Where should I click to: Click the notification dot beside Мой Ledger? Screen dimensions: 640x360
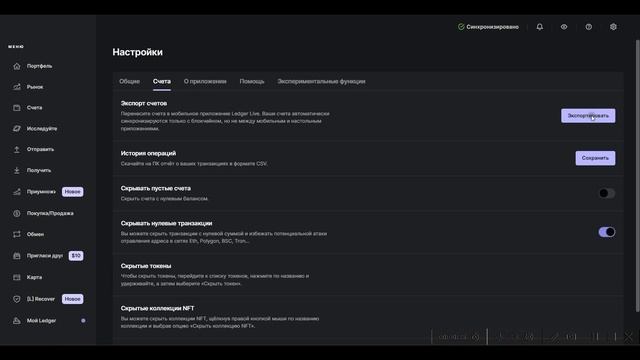83,321
